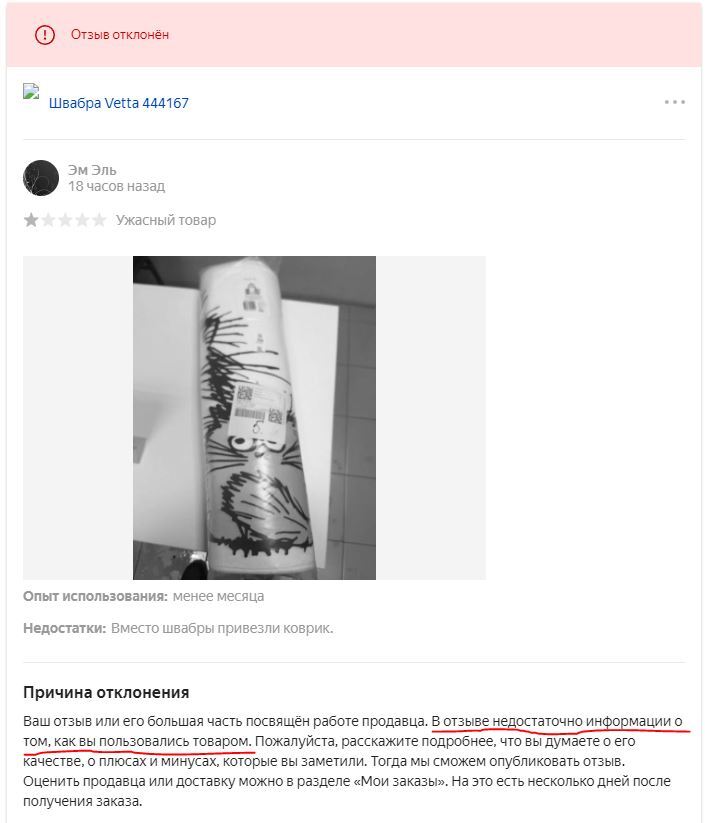Click the Эм Эль user avatar

41,178
